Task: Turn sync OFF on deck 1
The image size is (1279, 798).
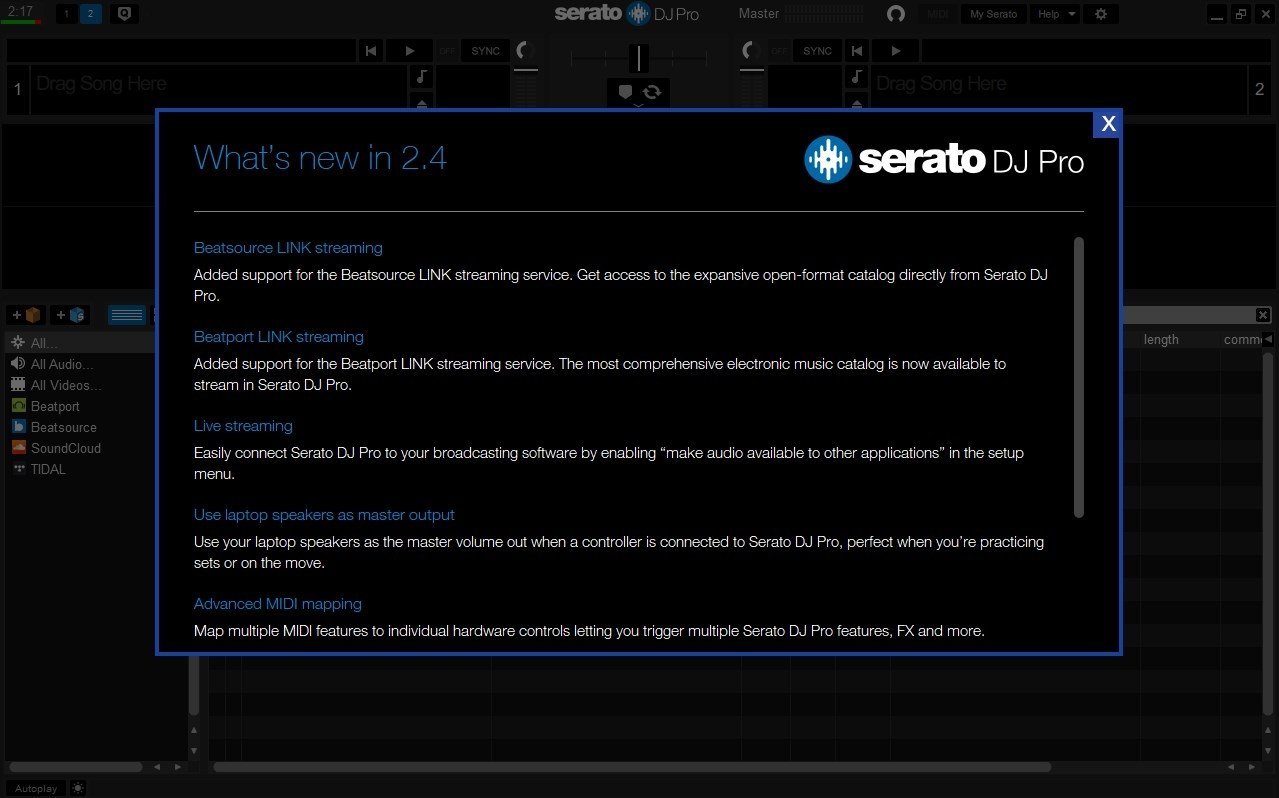Action: coord(447,51)
